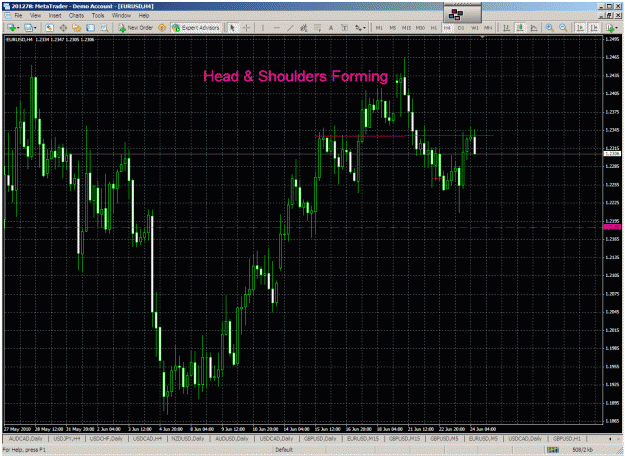Switch to the GBPUSD,M5 chart tab
The image size is (625, 456).
(x=444, y=438)
